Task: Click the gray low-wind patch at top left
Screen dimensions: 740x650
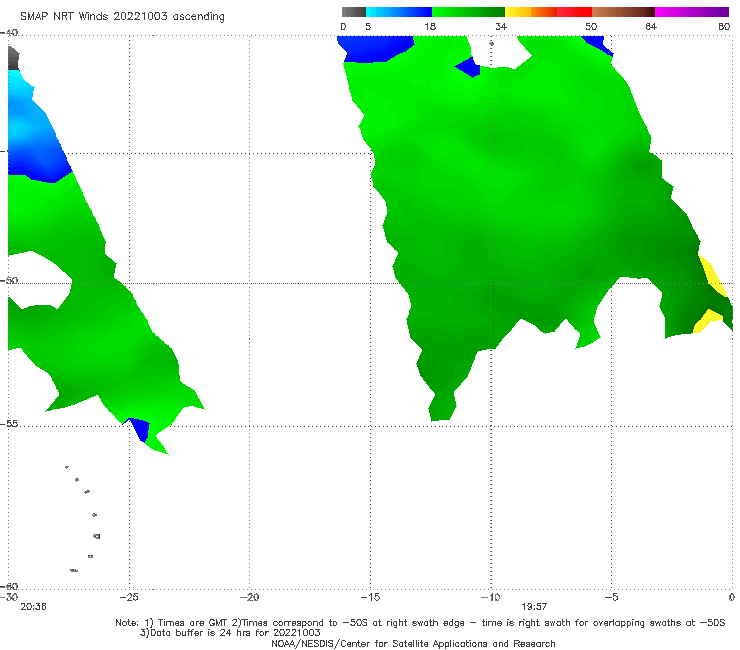Action: 13,58
